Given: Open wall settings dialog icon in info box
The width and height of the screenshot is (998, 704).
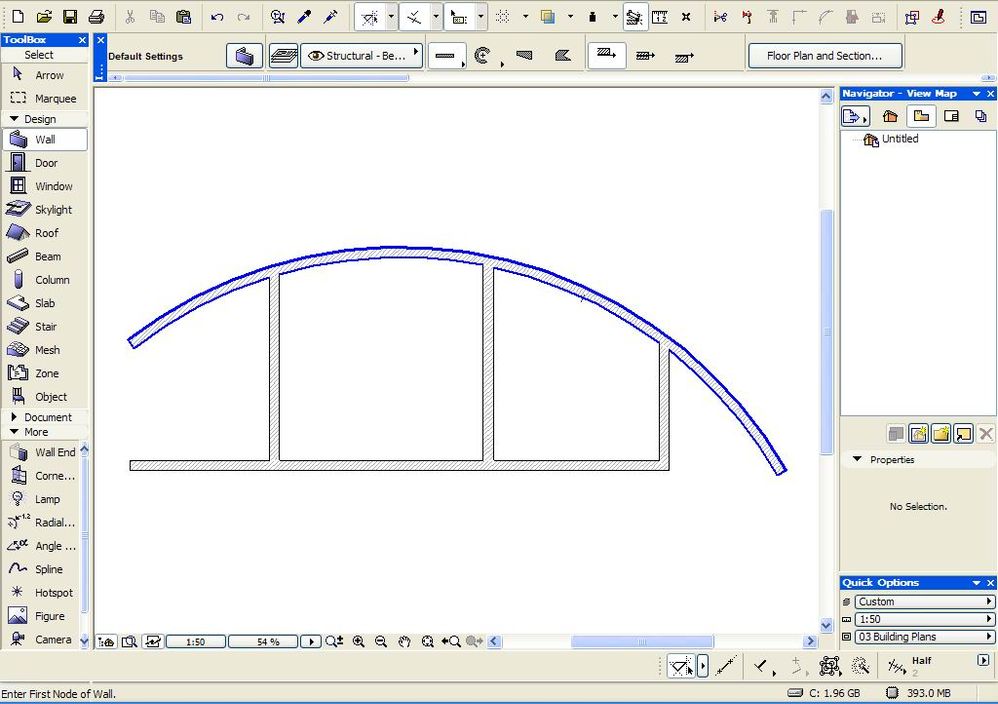Looking at the screenshot, I should [x=244, y=56].
